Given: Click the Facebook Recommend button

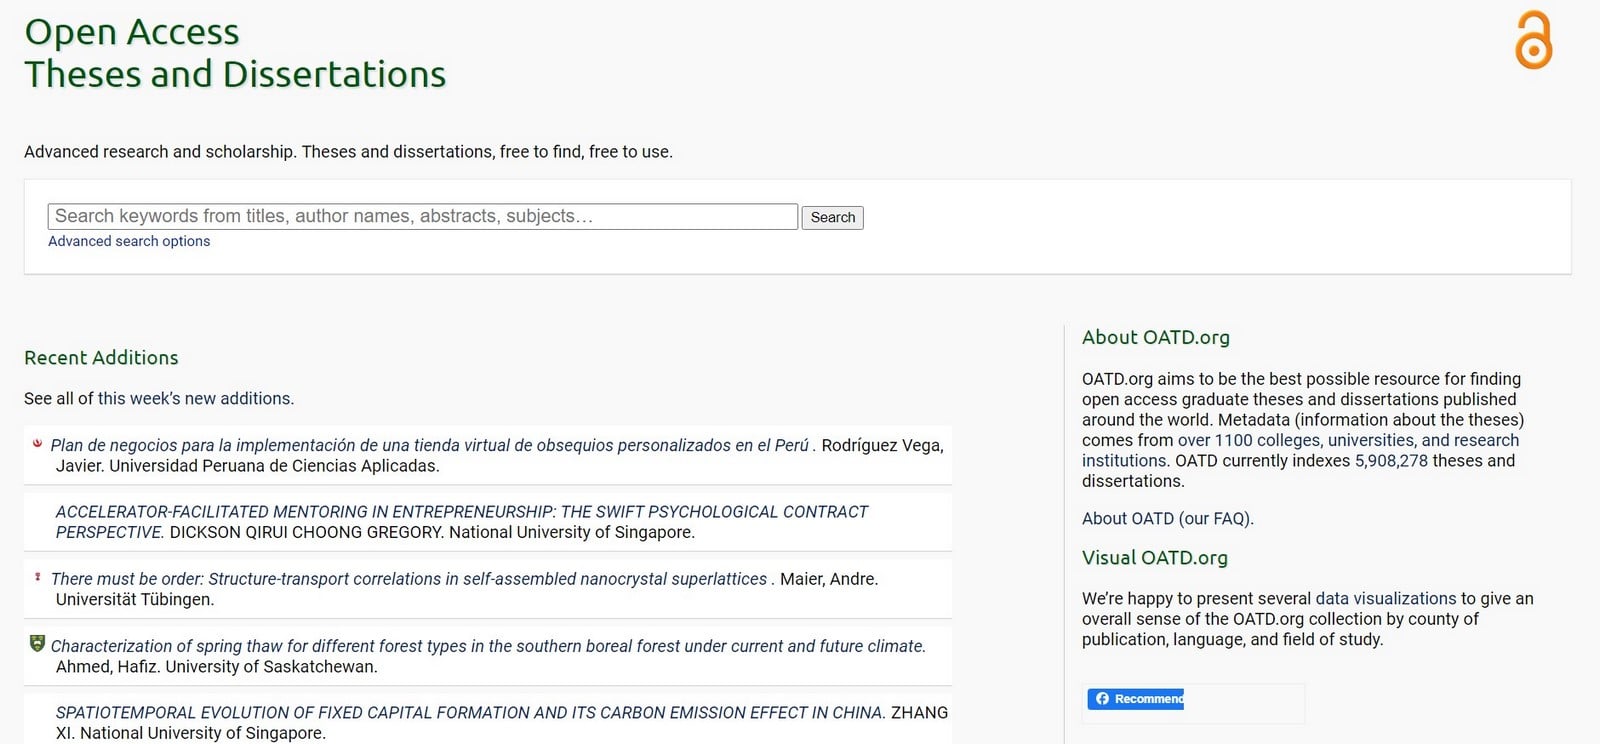Looking at the screenshot, I should pos(1136,699).
